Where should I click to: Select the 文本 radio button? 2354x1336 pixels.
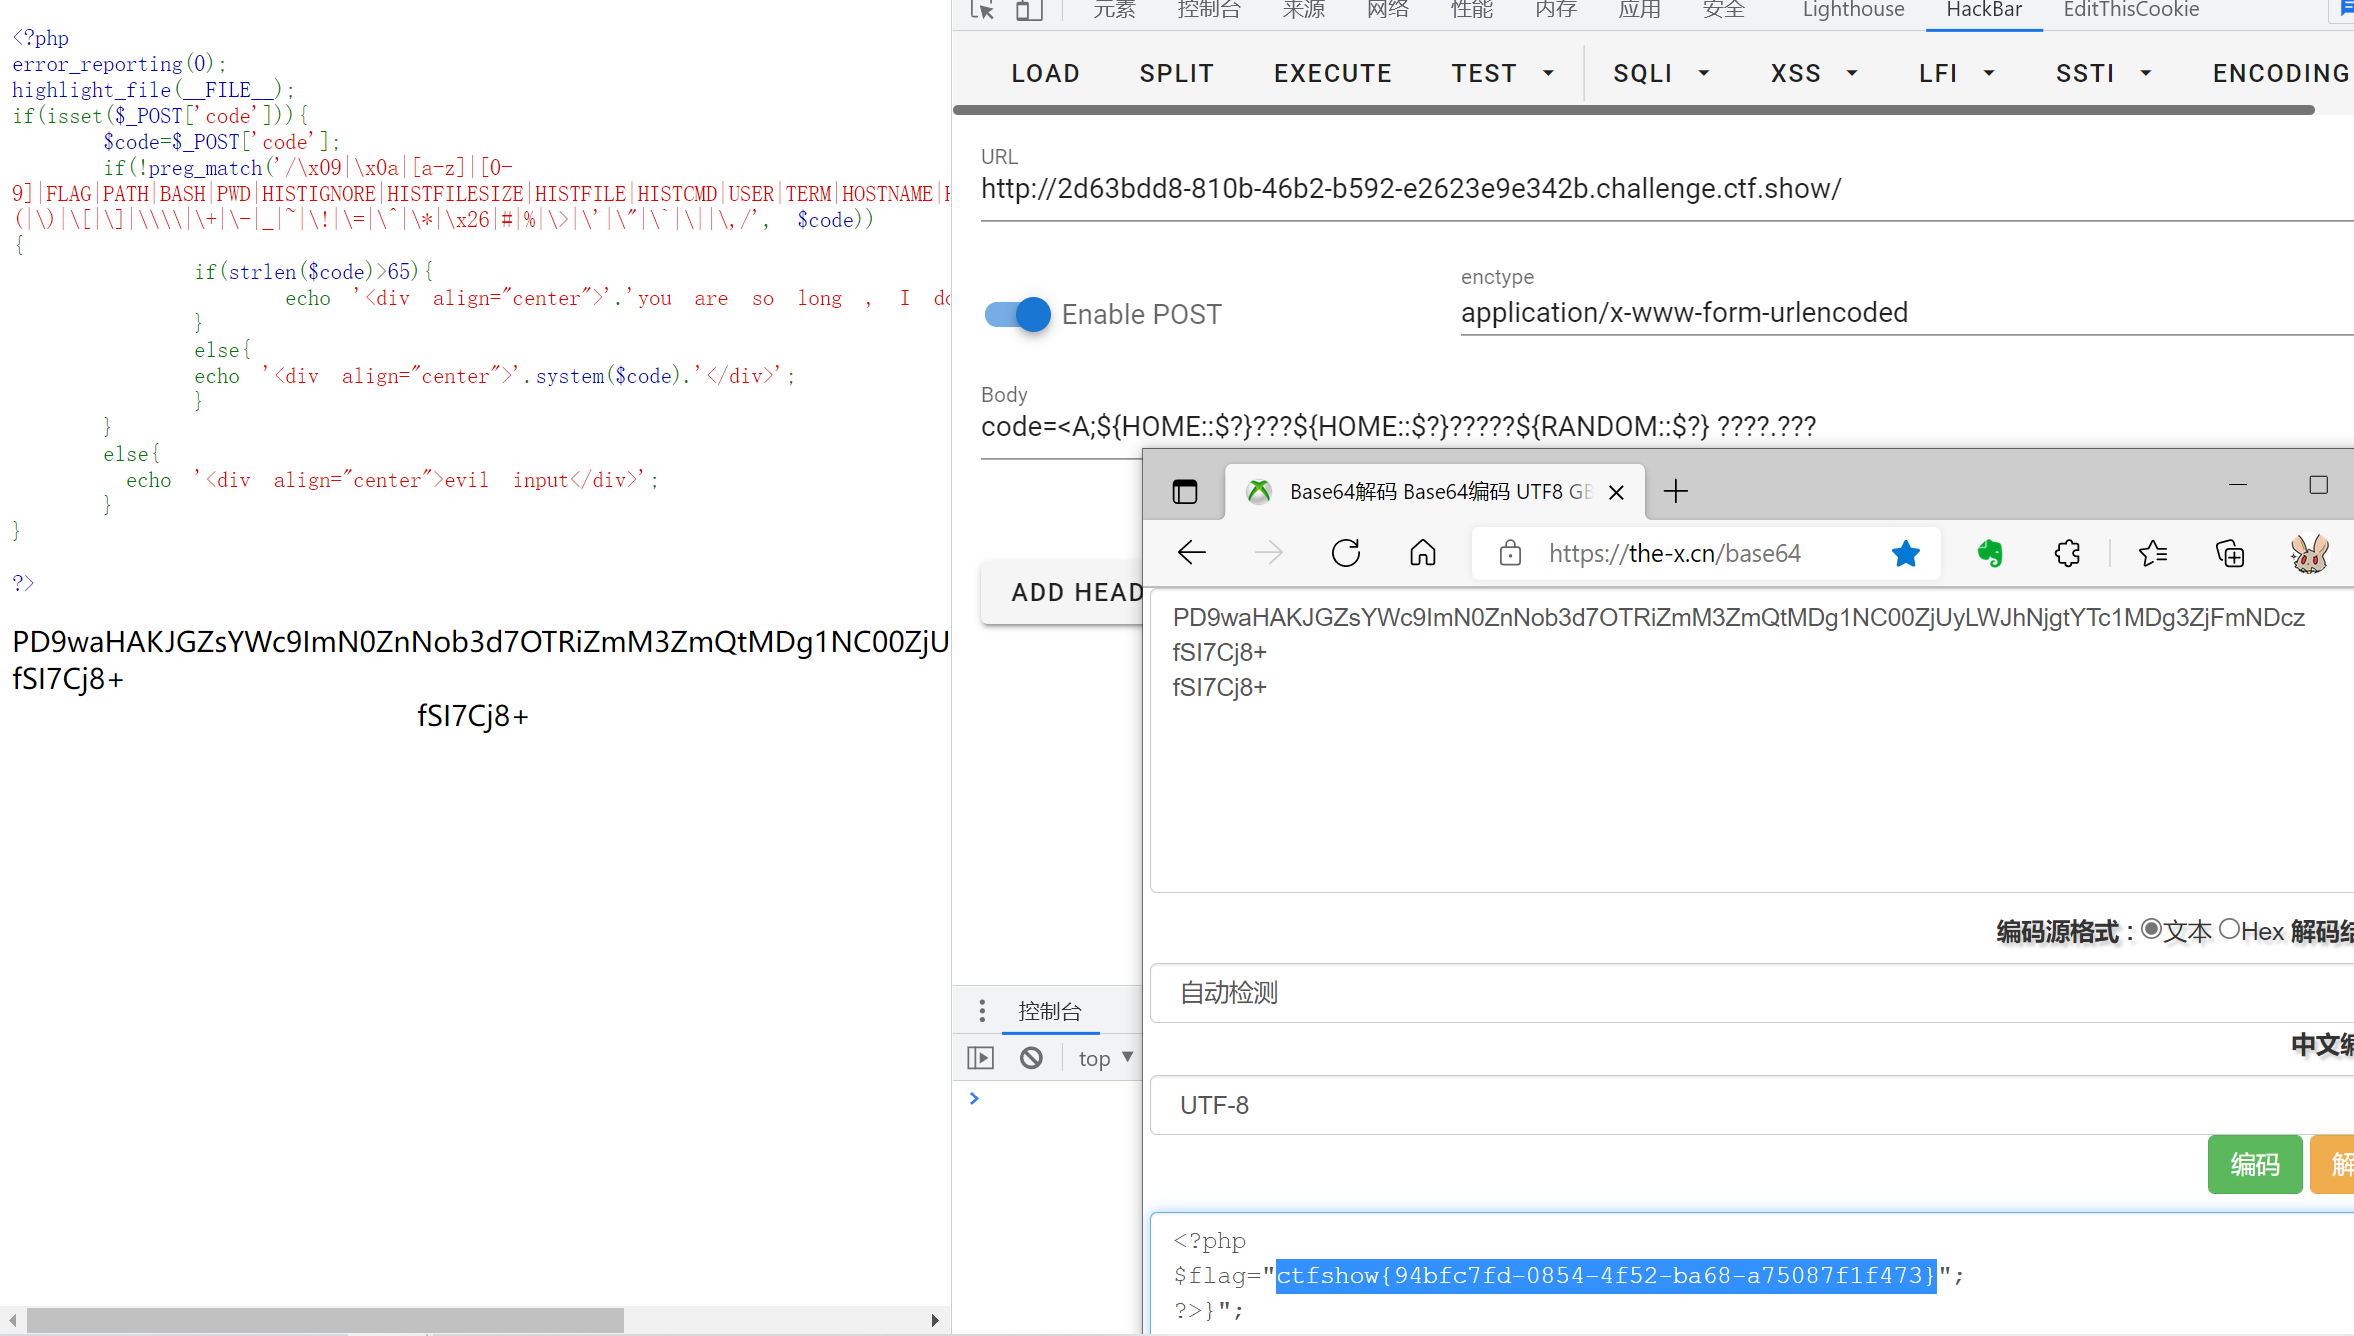tap(2151, 930)
